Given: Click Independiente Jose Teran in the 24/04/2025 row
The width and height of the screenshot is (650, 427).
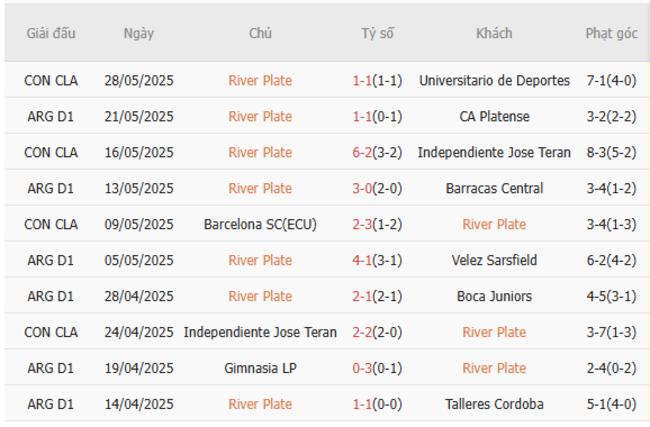Looking at the screenshot, I should [260, 332].
